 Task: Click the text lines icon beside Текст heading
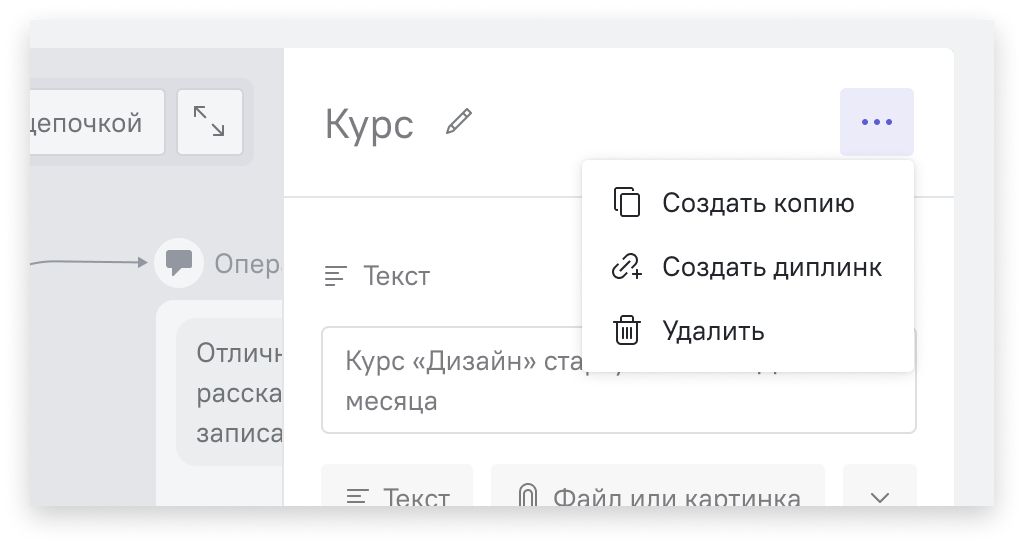point(336,276)
